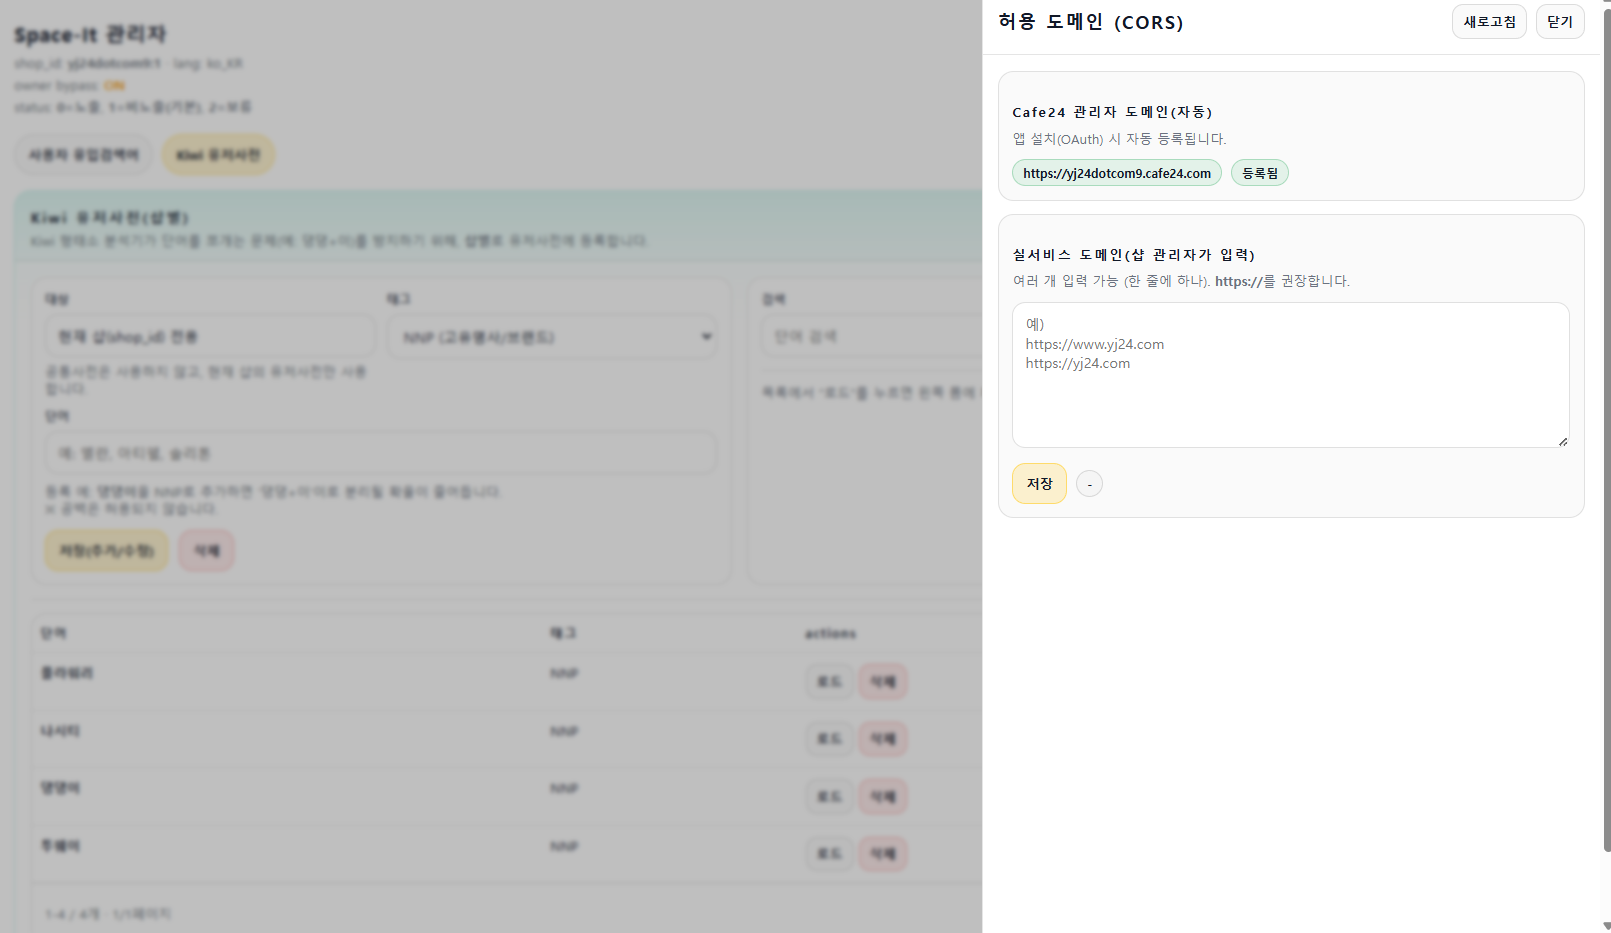Viewport: 1611px width, 933px height.
Task: Click the dash status chip beside 저장
Action: click(x=1089, y=484)
